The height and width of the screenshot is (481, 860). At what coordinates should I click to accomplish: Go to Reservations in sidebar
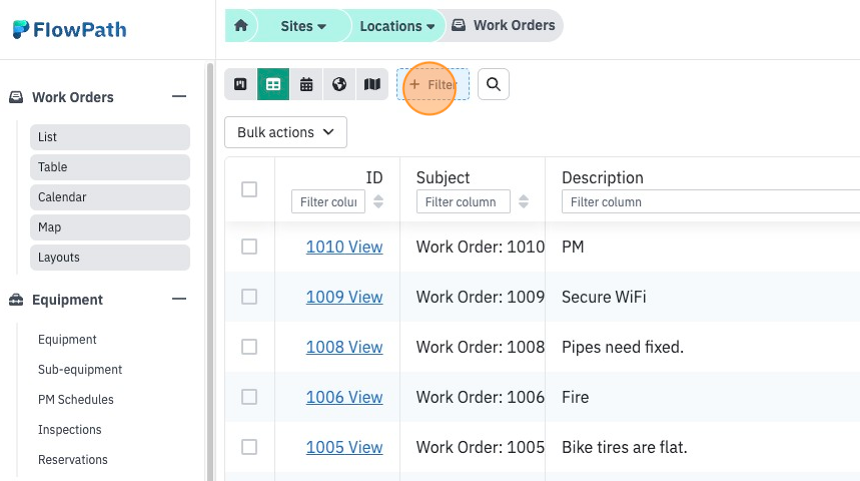[x=72, y=460]
